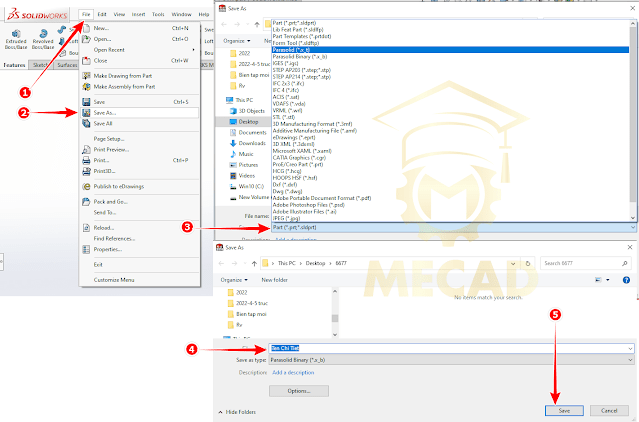
Task: Open the view options dropdown arrow
Action: (608, 280)
